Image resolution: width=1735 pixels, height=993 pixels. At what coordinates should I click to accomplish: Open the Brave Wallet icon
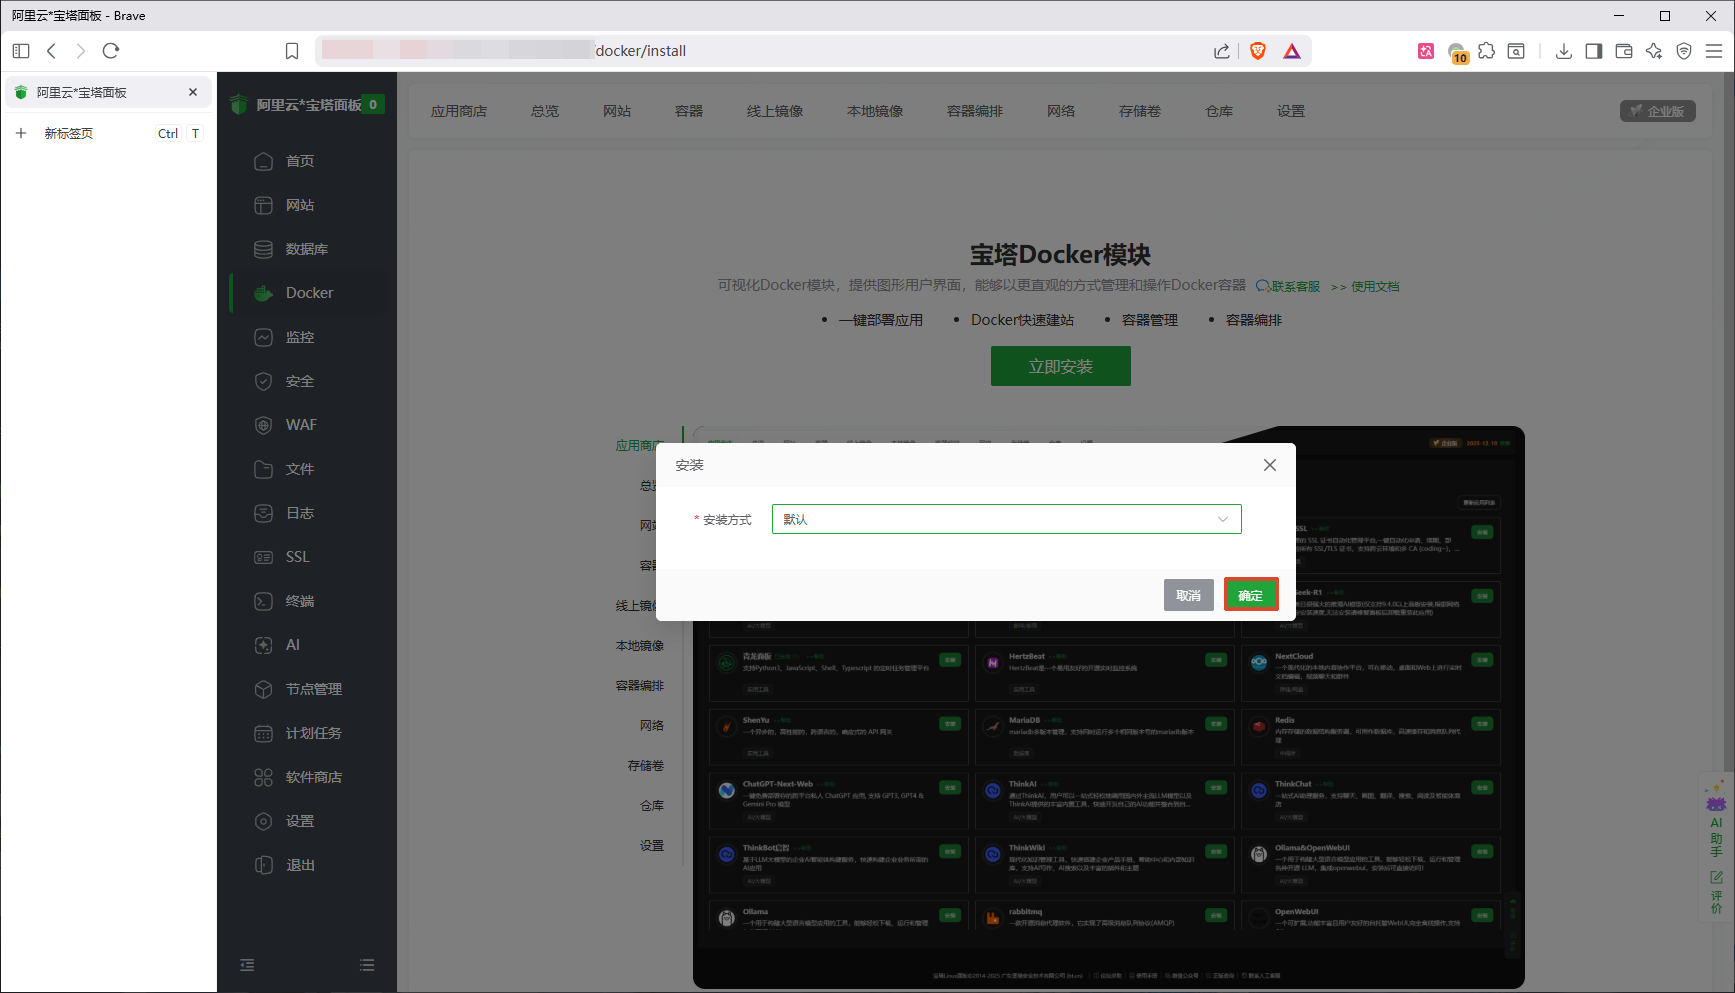[1624, 51]
